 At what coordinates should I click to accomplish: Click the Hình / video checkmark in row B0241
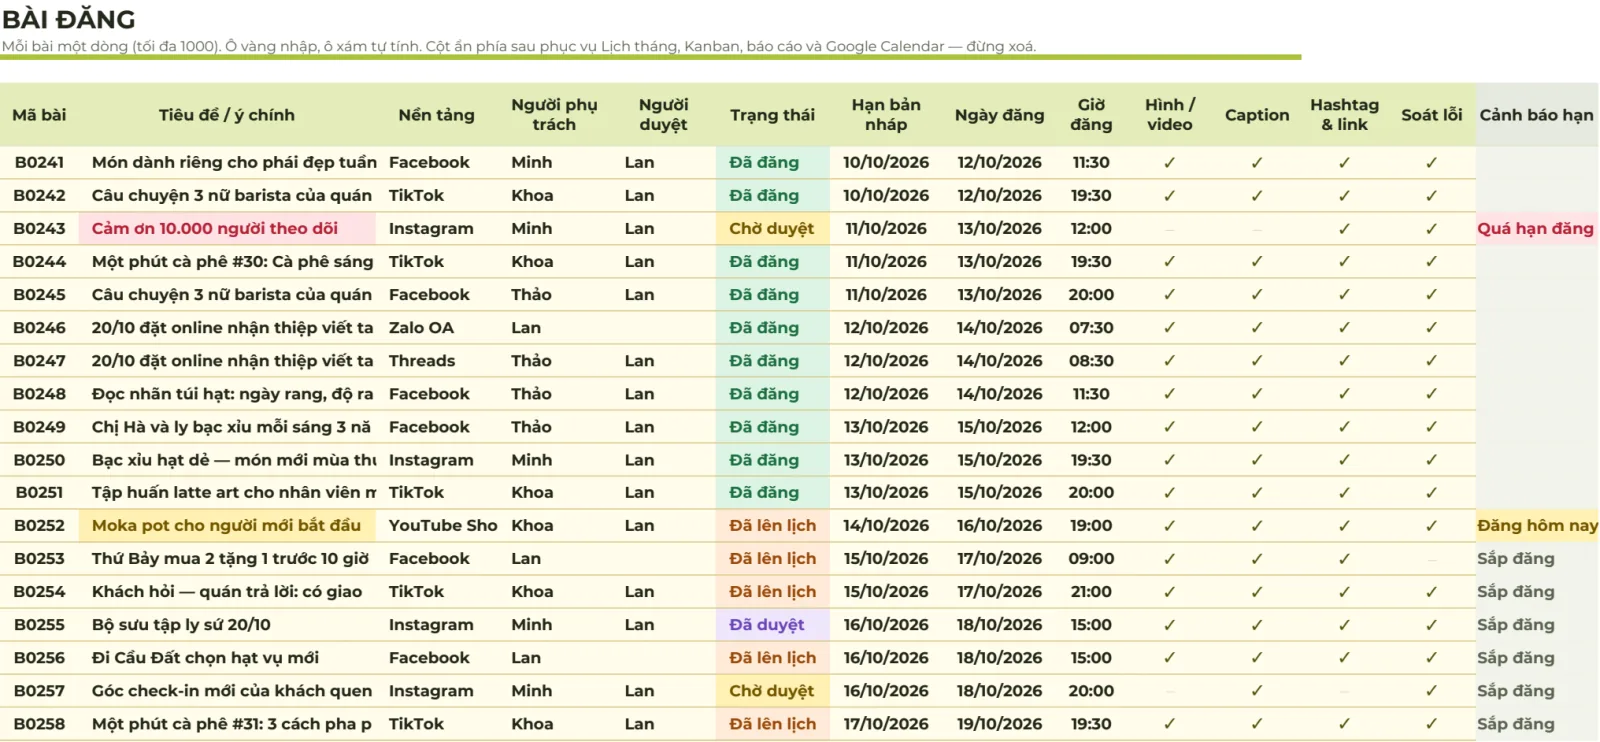[x=1169, y=162]
